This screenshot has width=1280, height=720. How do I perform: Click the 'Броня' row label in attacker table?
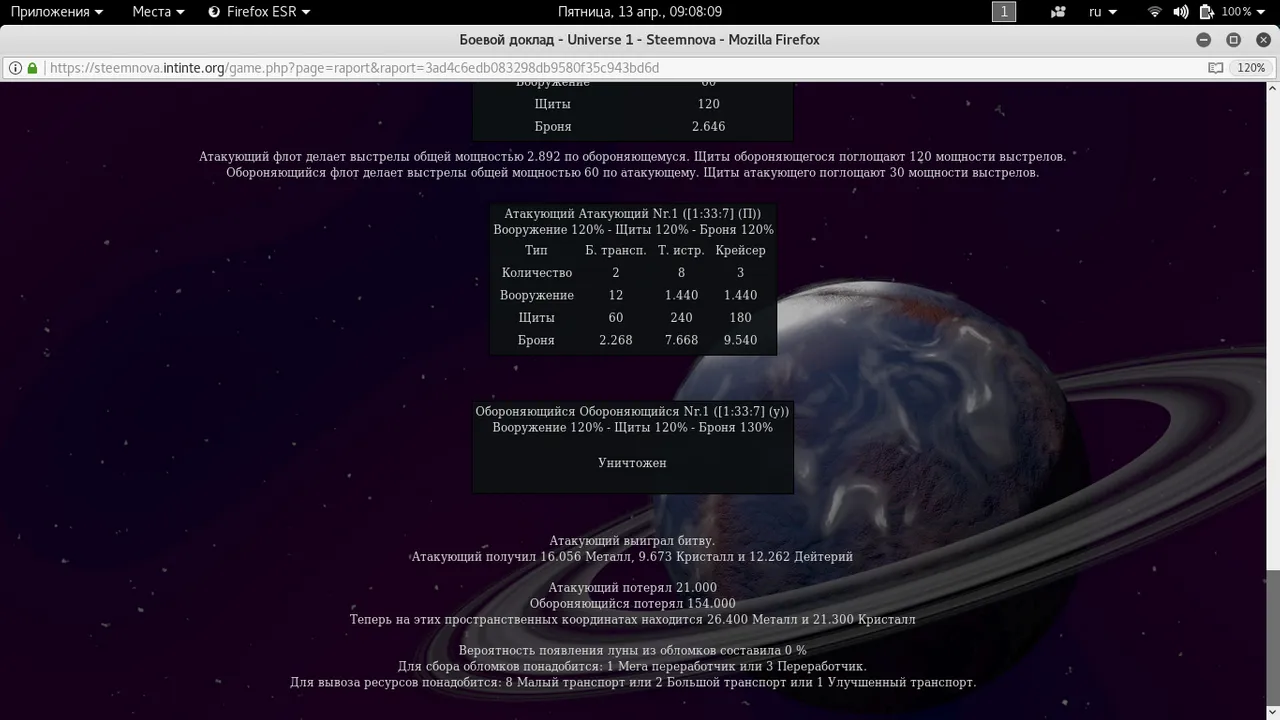pos(537,341)
